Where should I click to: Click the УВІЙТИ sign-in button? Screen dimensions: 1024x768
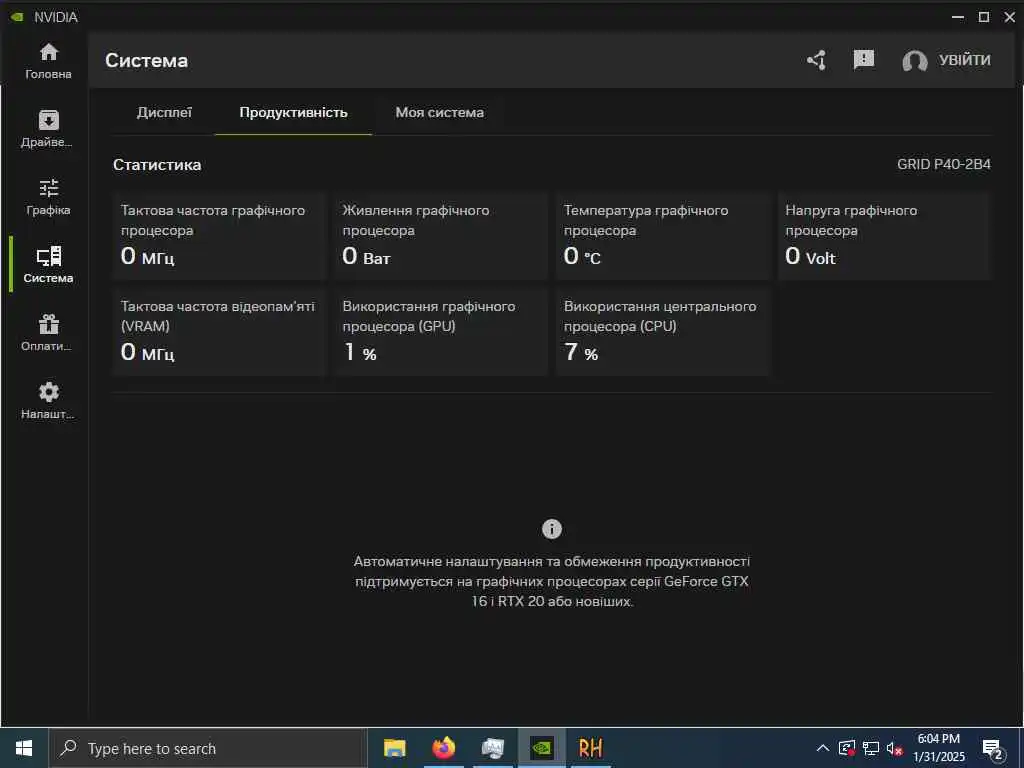[x=965, y=60]
